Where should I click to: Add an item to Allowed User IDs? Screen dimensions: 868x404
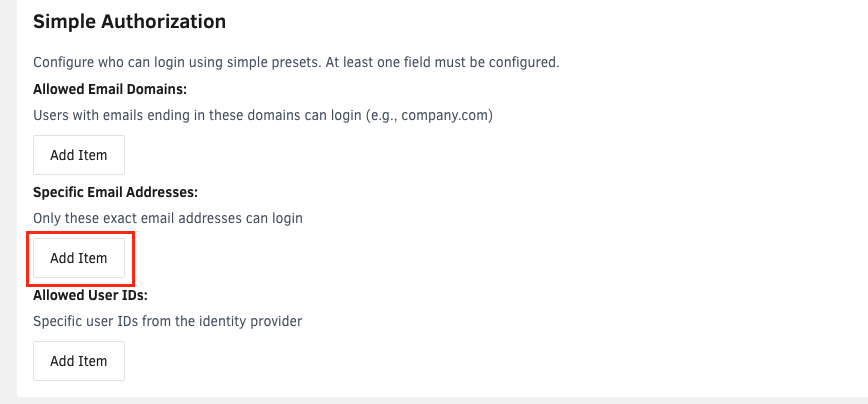pos(78,361)
